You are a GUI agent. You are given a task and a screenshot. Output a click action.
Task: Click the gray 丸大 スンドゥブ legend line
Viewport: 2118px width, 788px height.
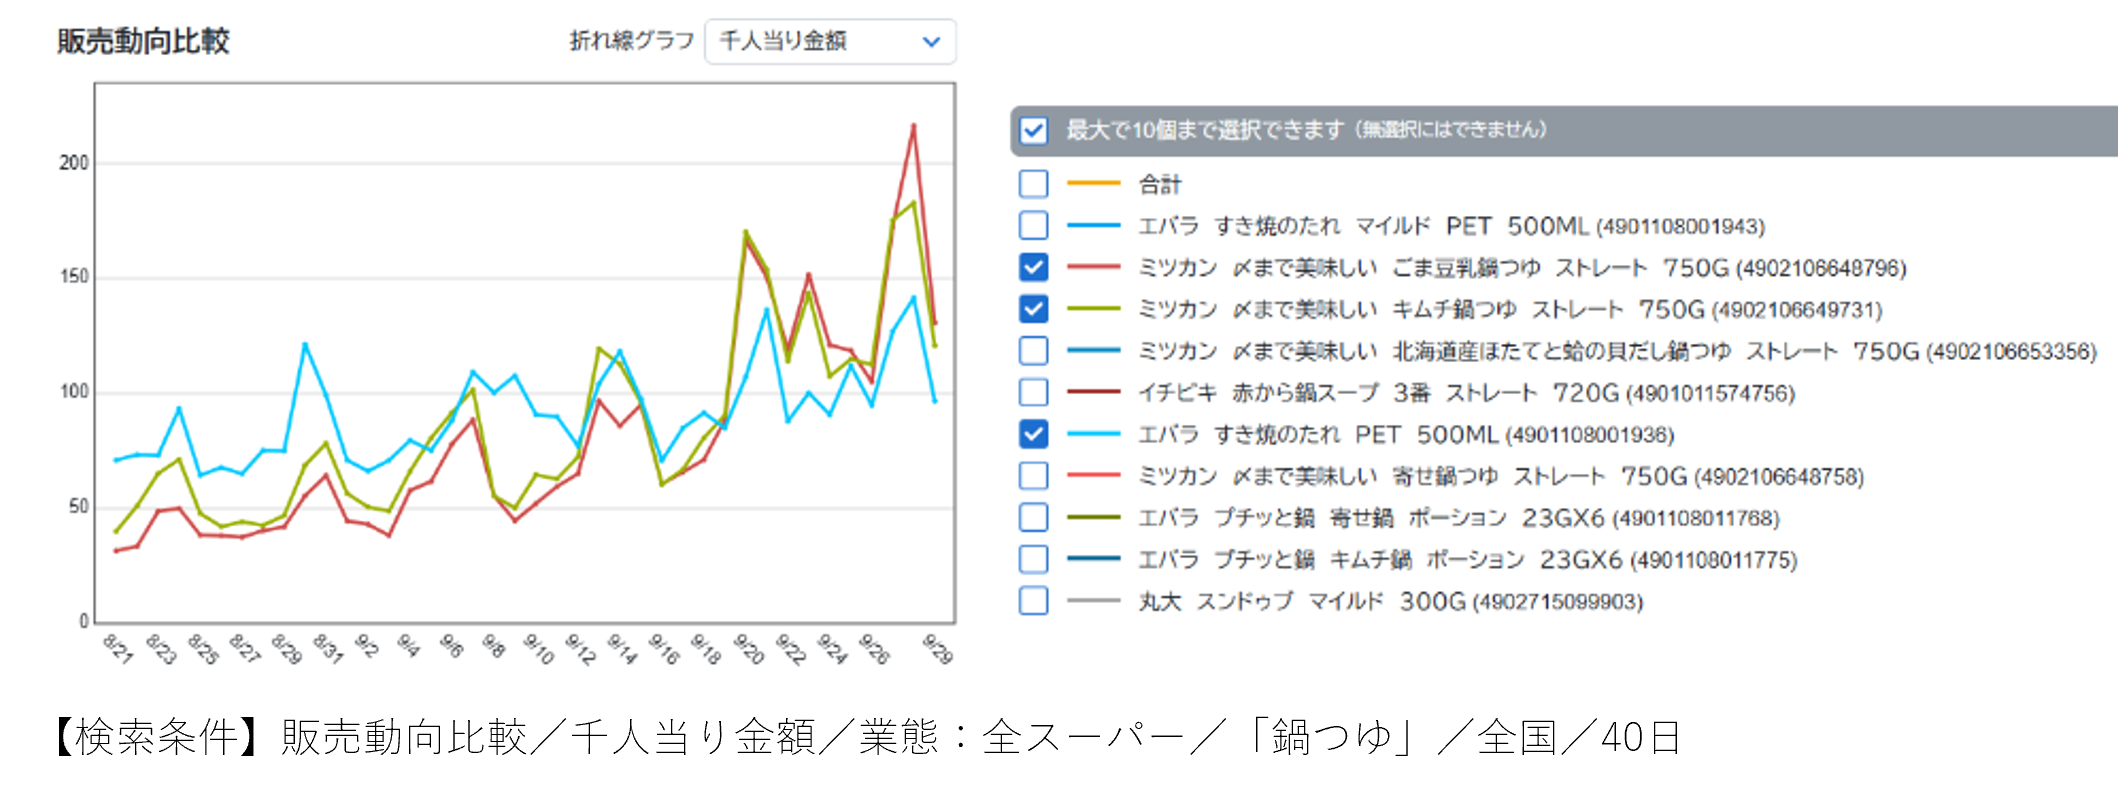pyautogui.click(x=1093, y=601)
